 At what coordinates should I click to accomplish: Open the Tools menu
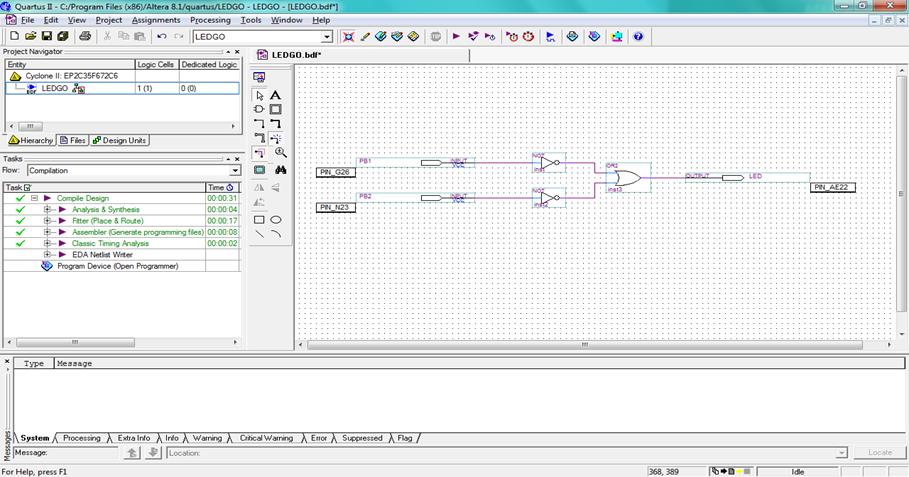point(251,20)
